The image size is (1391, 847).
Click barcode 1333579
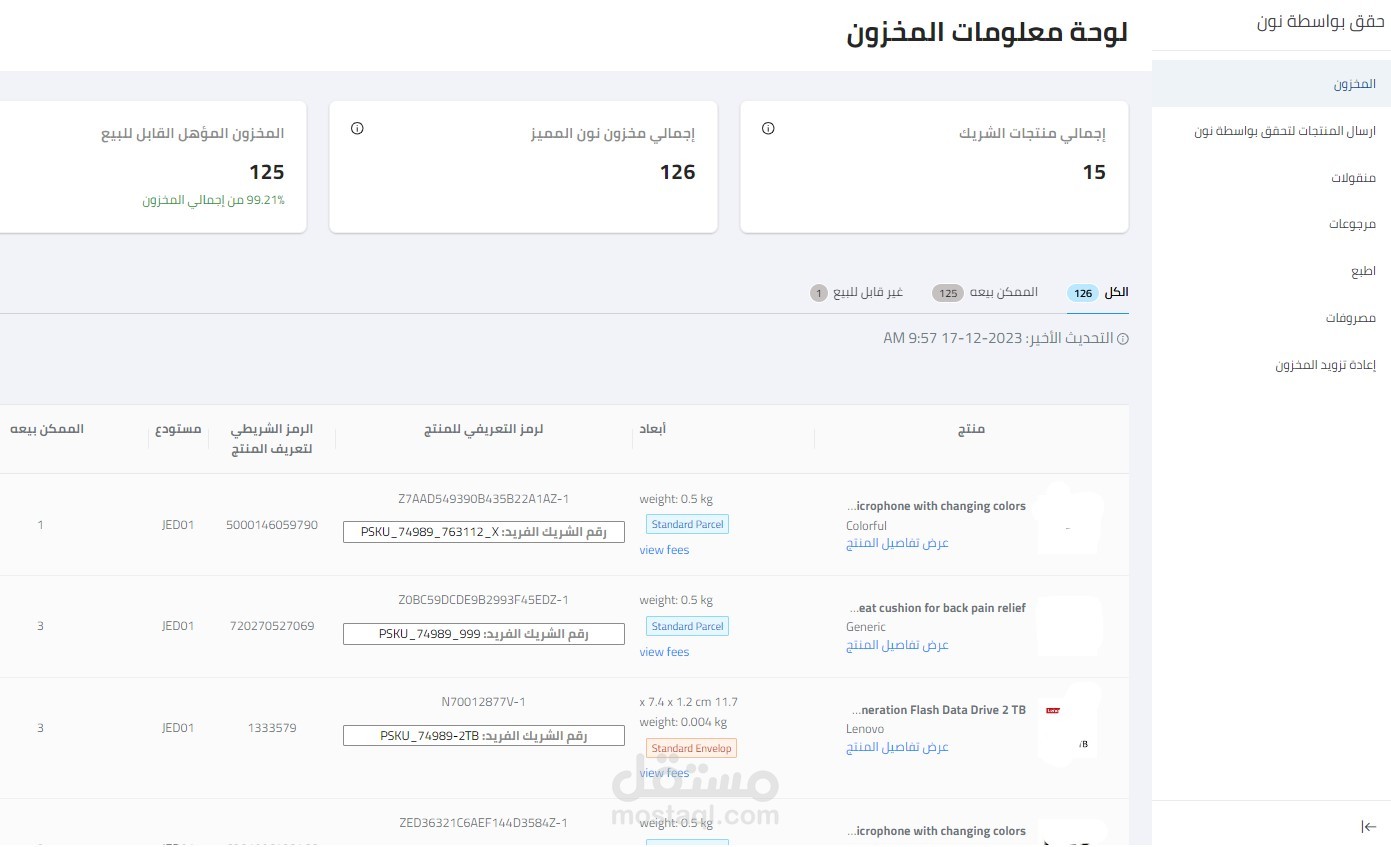point(272,728)
